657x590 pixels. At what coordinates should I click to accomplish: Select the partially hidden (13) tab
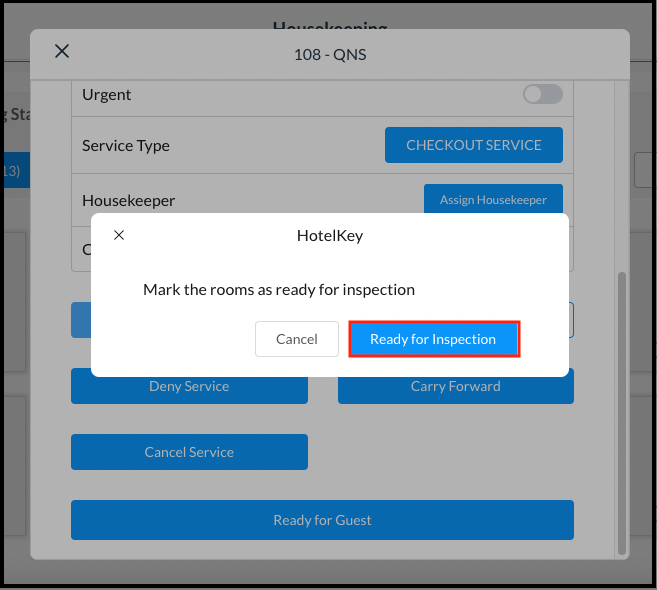coord(10,171)
